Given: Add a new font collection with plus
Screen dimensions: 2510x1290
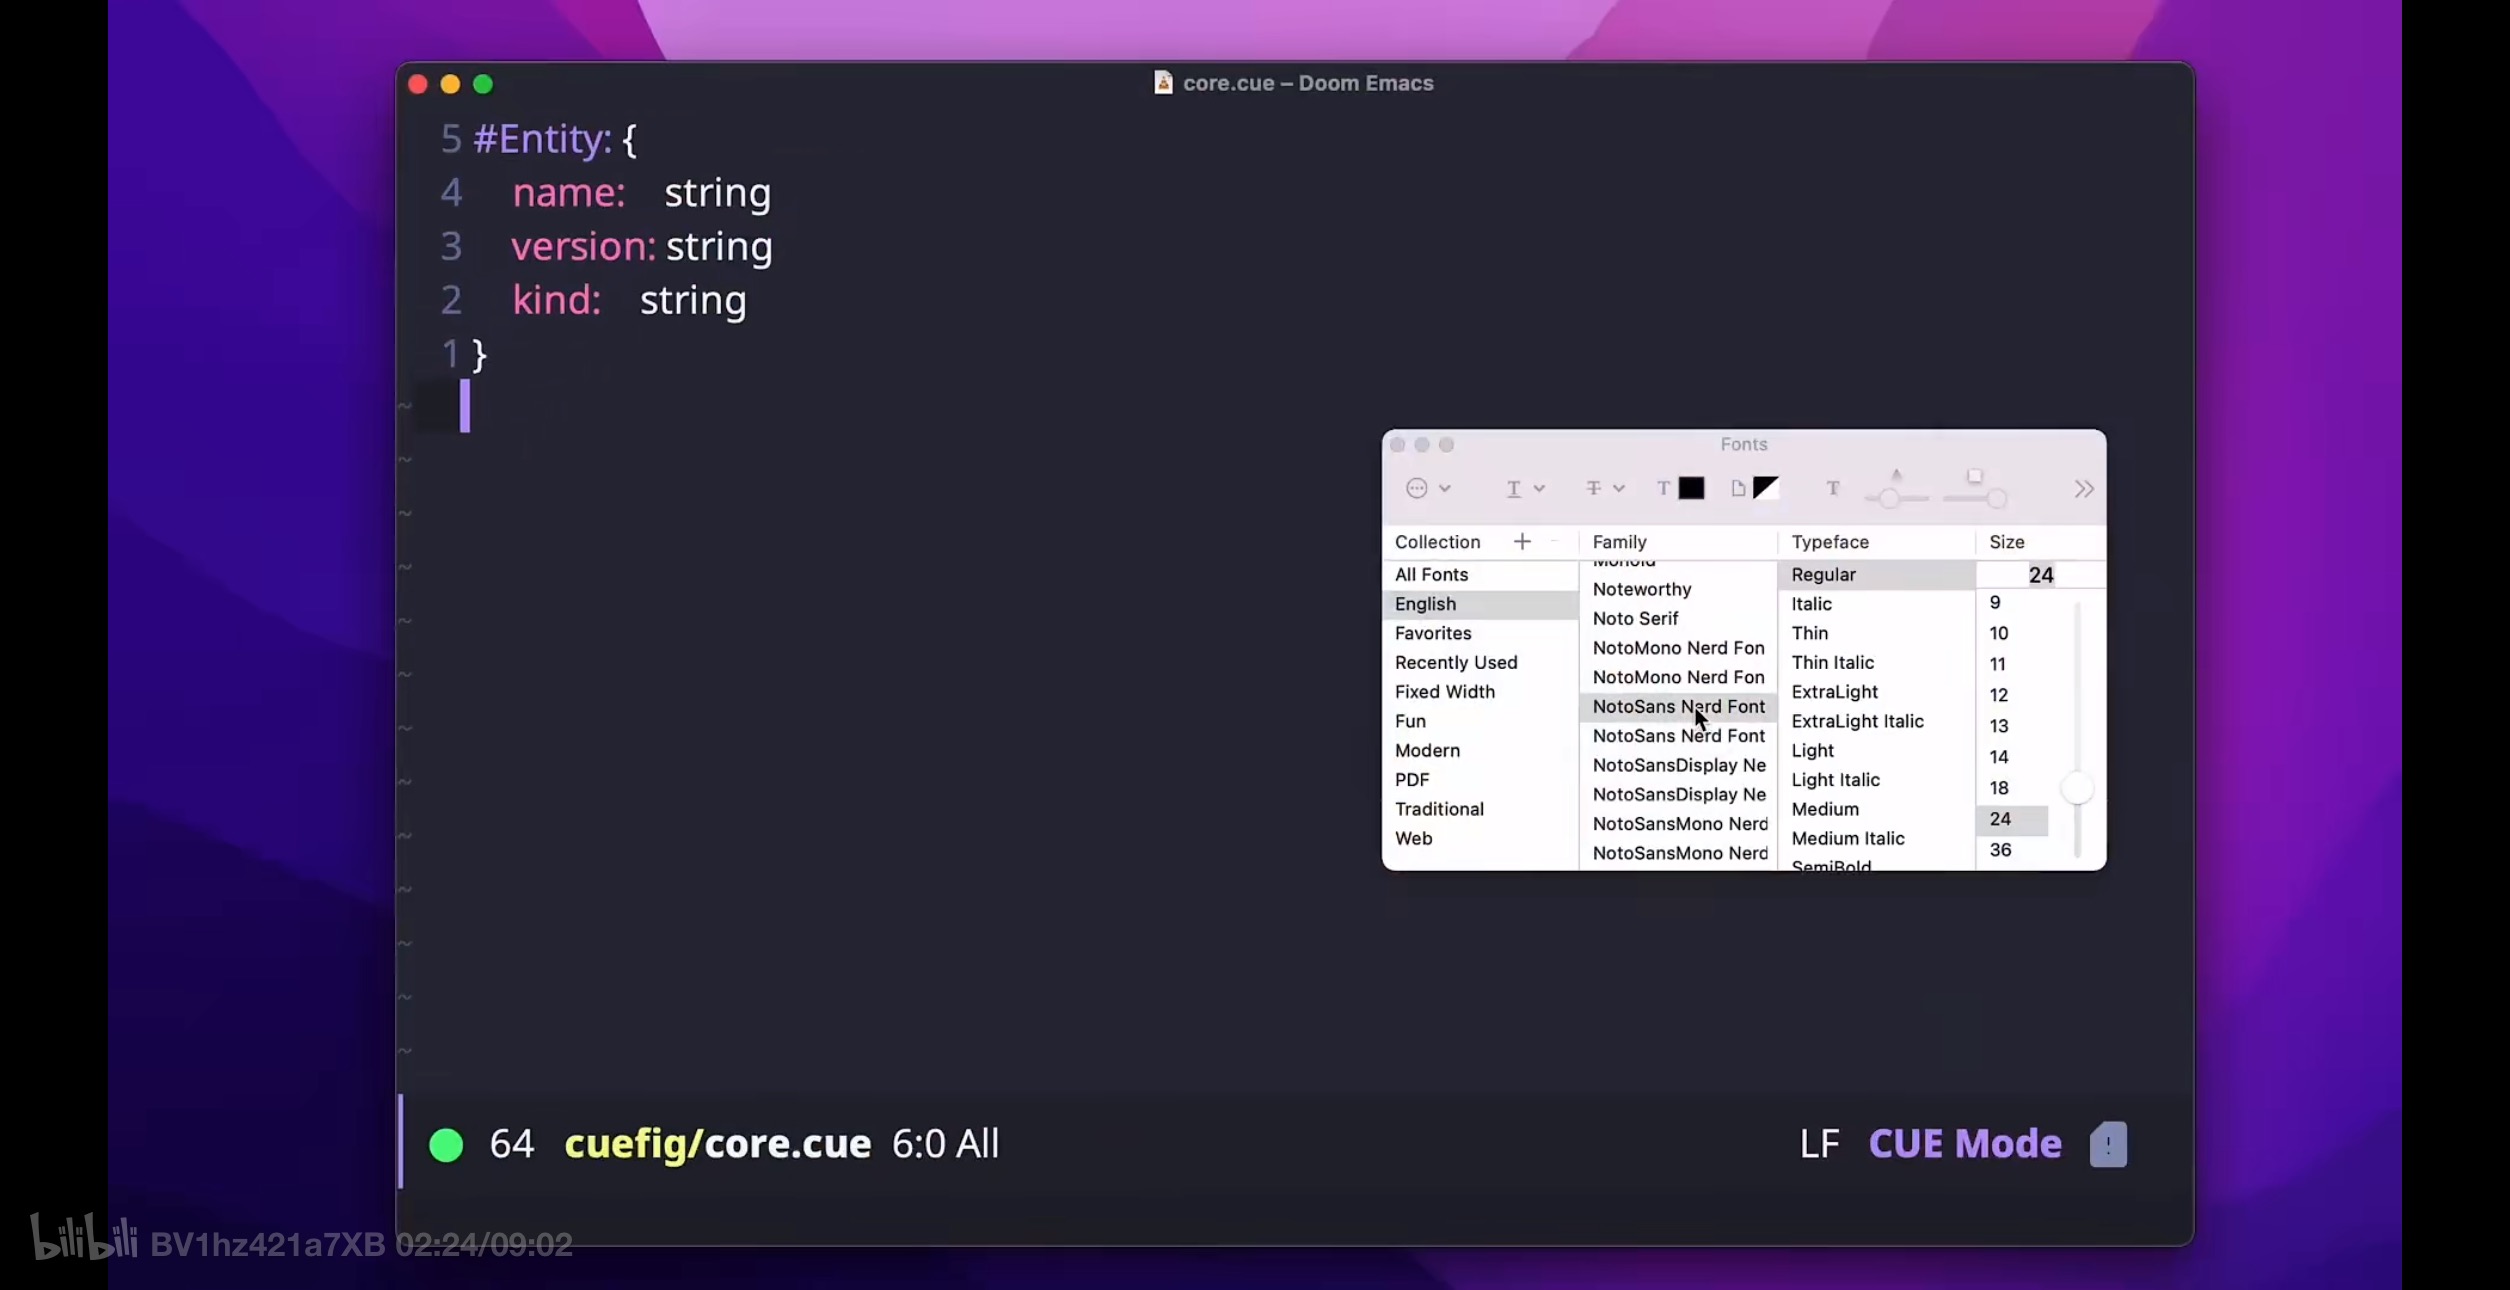Looking at the screenshot, I should tap(1522, 541).
